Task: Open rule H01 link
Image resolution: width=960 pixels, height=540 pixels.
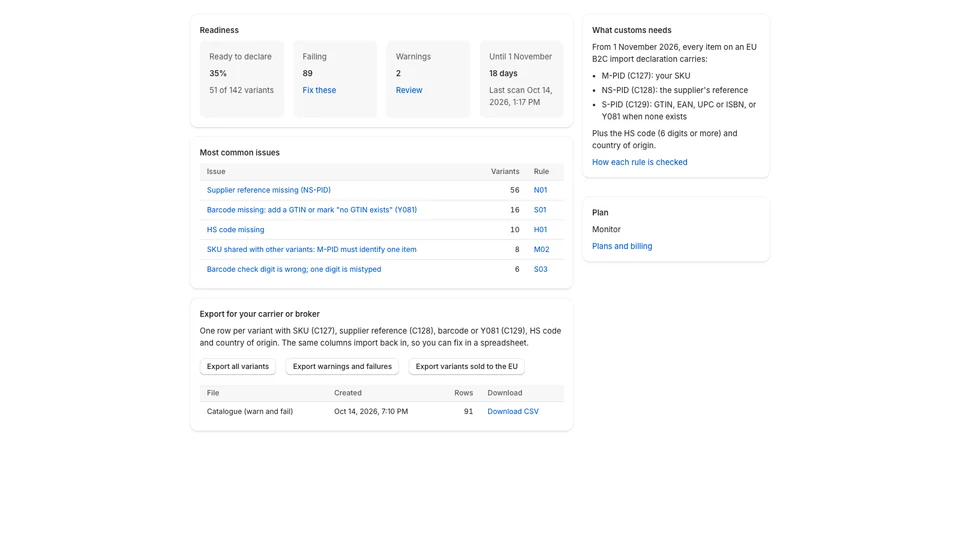Action: click(x=541, y=230)
